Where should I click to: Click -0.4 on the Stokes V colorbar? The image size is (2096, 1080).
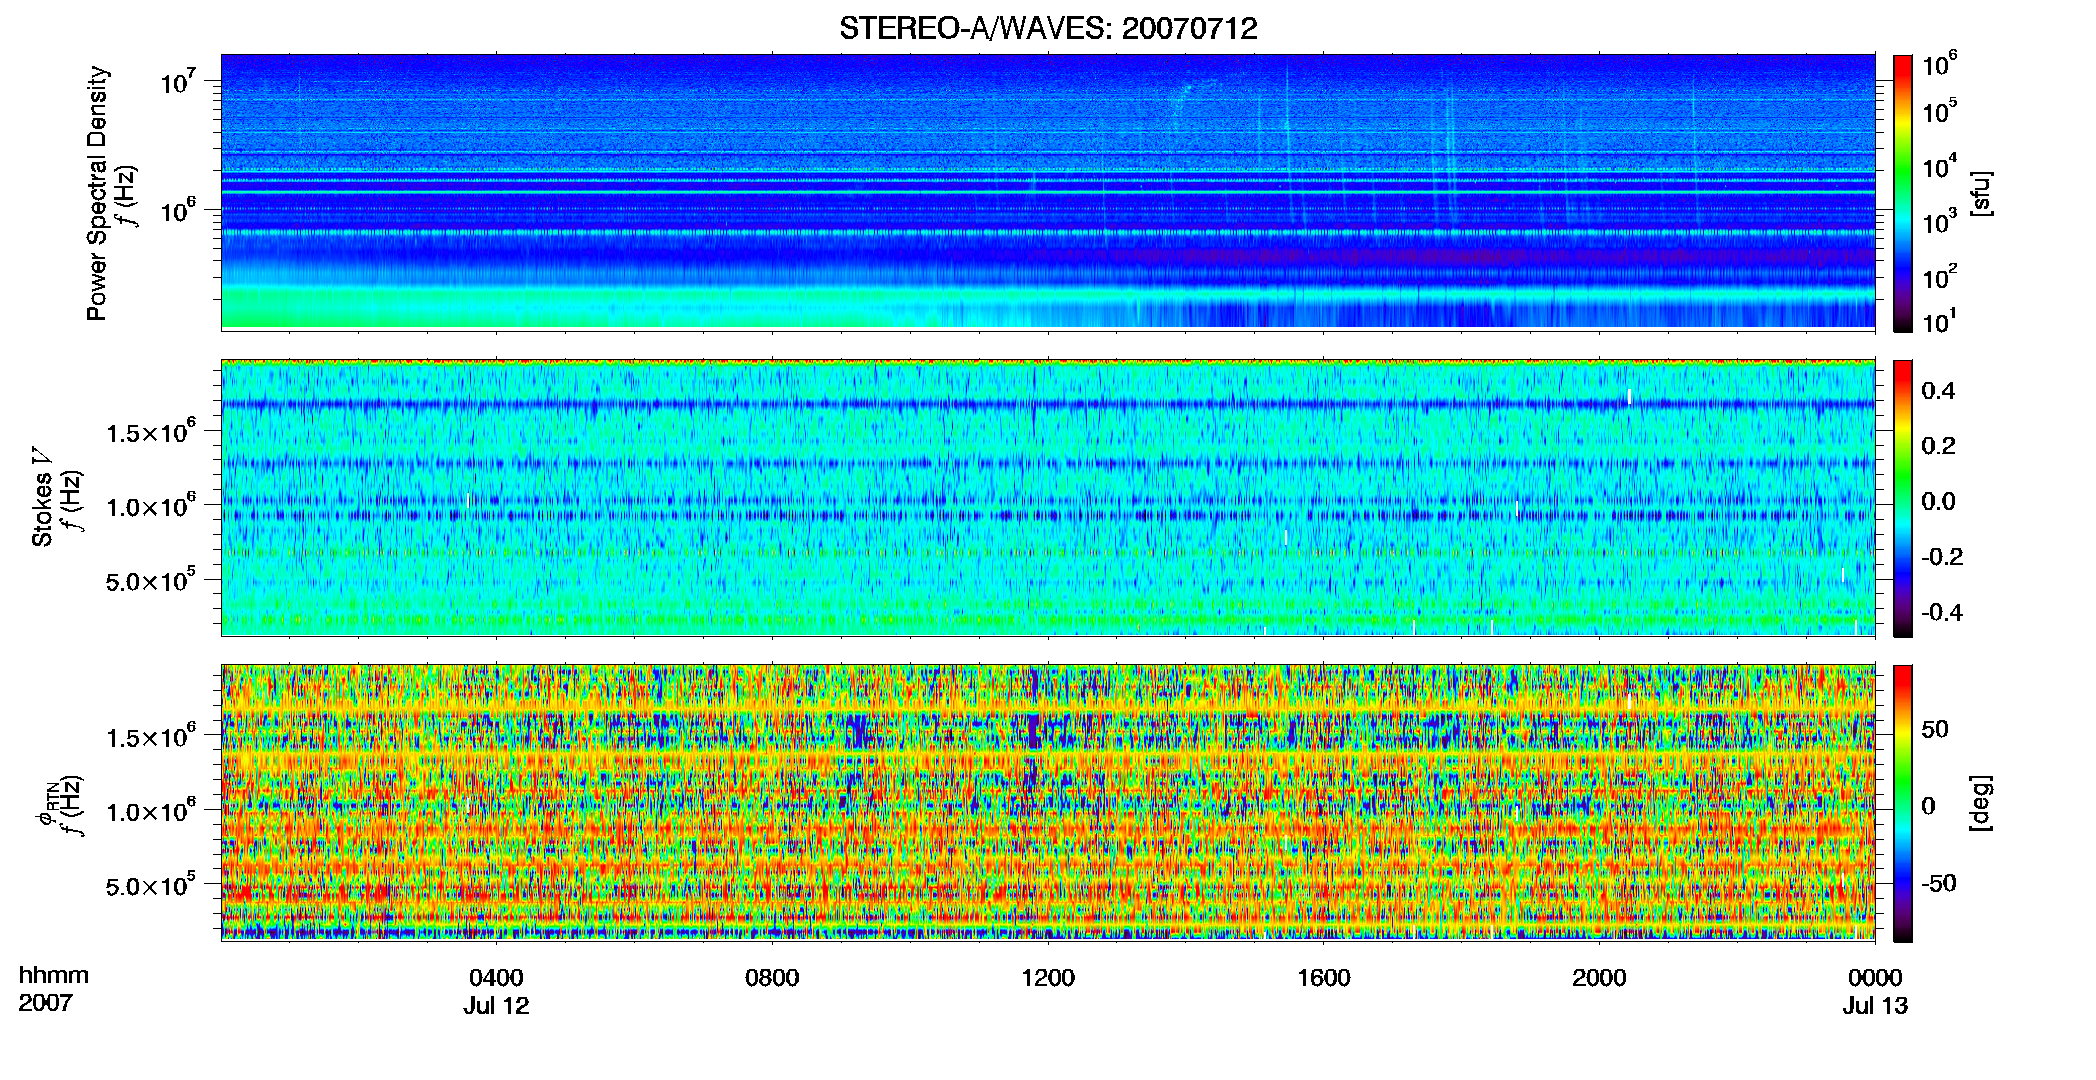click(1942, 612)
